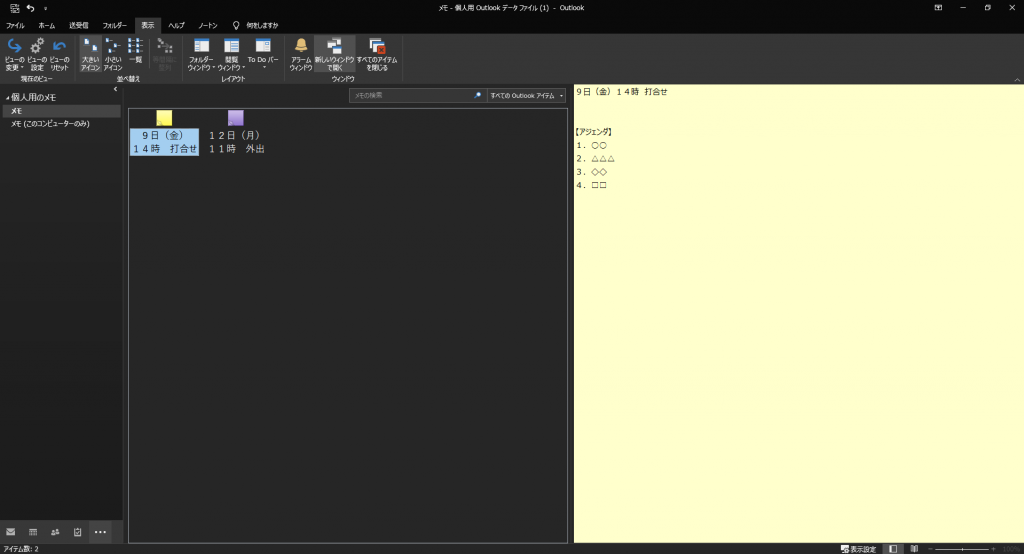Click agenda line 2. △△△
1024x554 pixels.
point(596,159)
